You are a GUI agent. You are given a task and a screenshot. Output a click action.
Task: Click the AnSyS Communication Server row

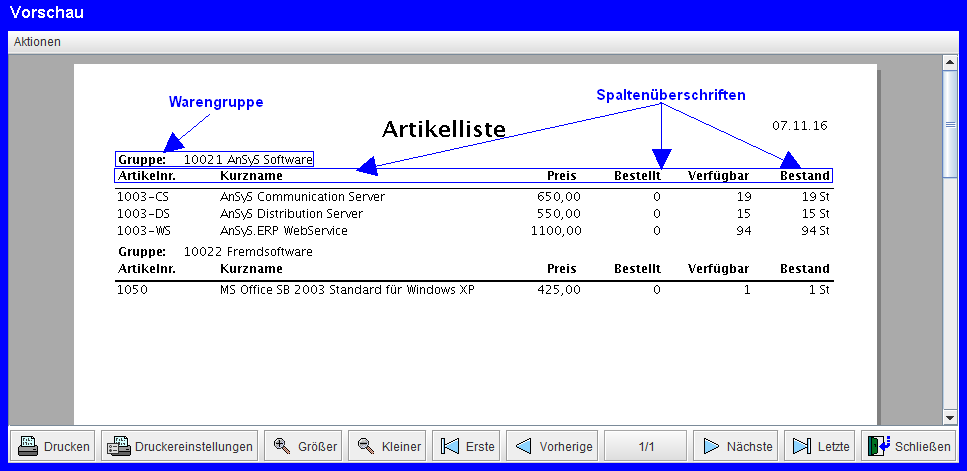[302, 197]
